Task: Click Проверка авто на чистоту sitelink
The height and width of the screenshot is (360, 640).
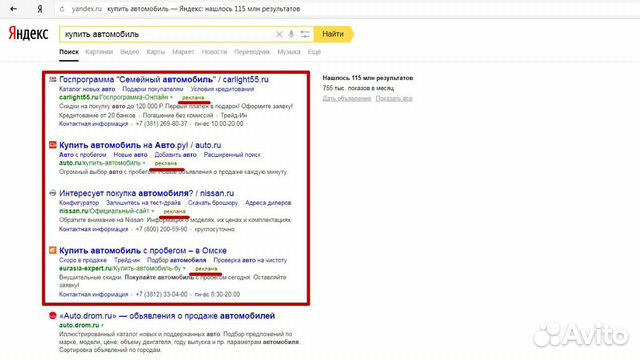Action: pyautogui.click(x=250, y=260)
